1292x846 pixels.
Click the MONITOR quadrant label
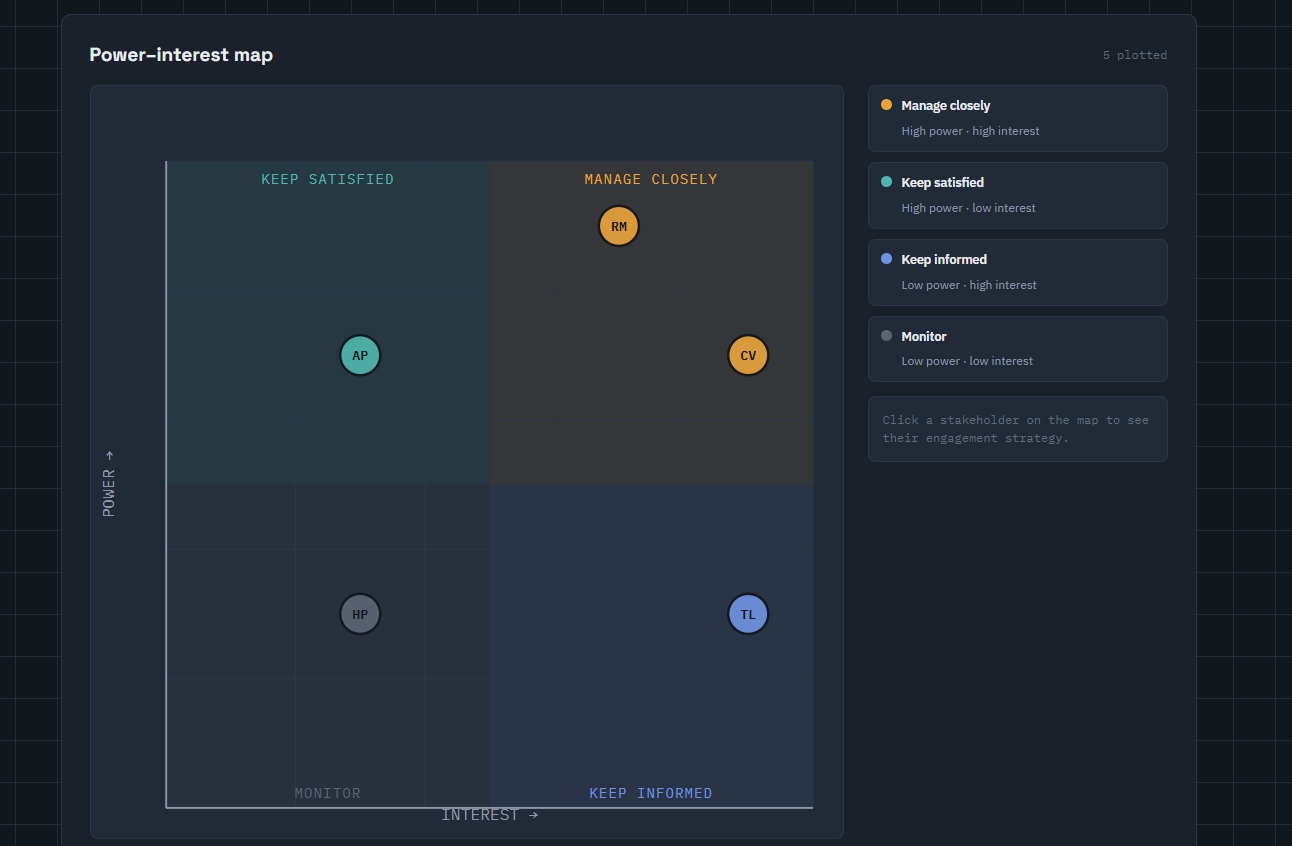(328, 794)
